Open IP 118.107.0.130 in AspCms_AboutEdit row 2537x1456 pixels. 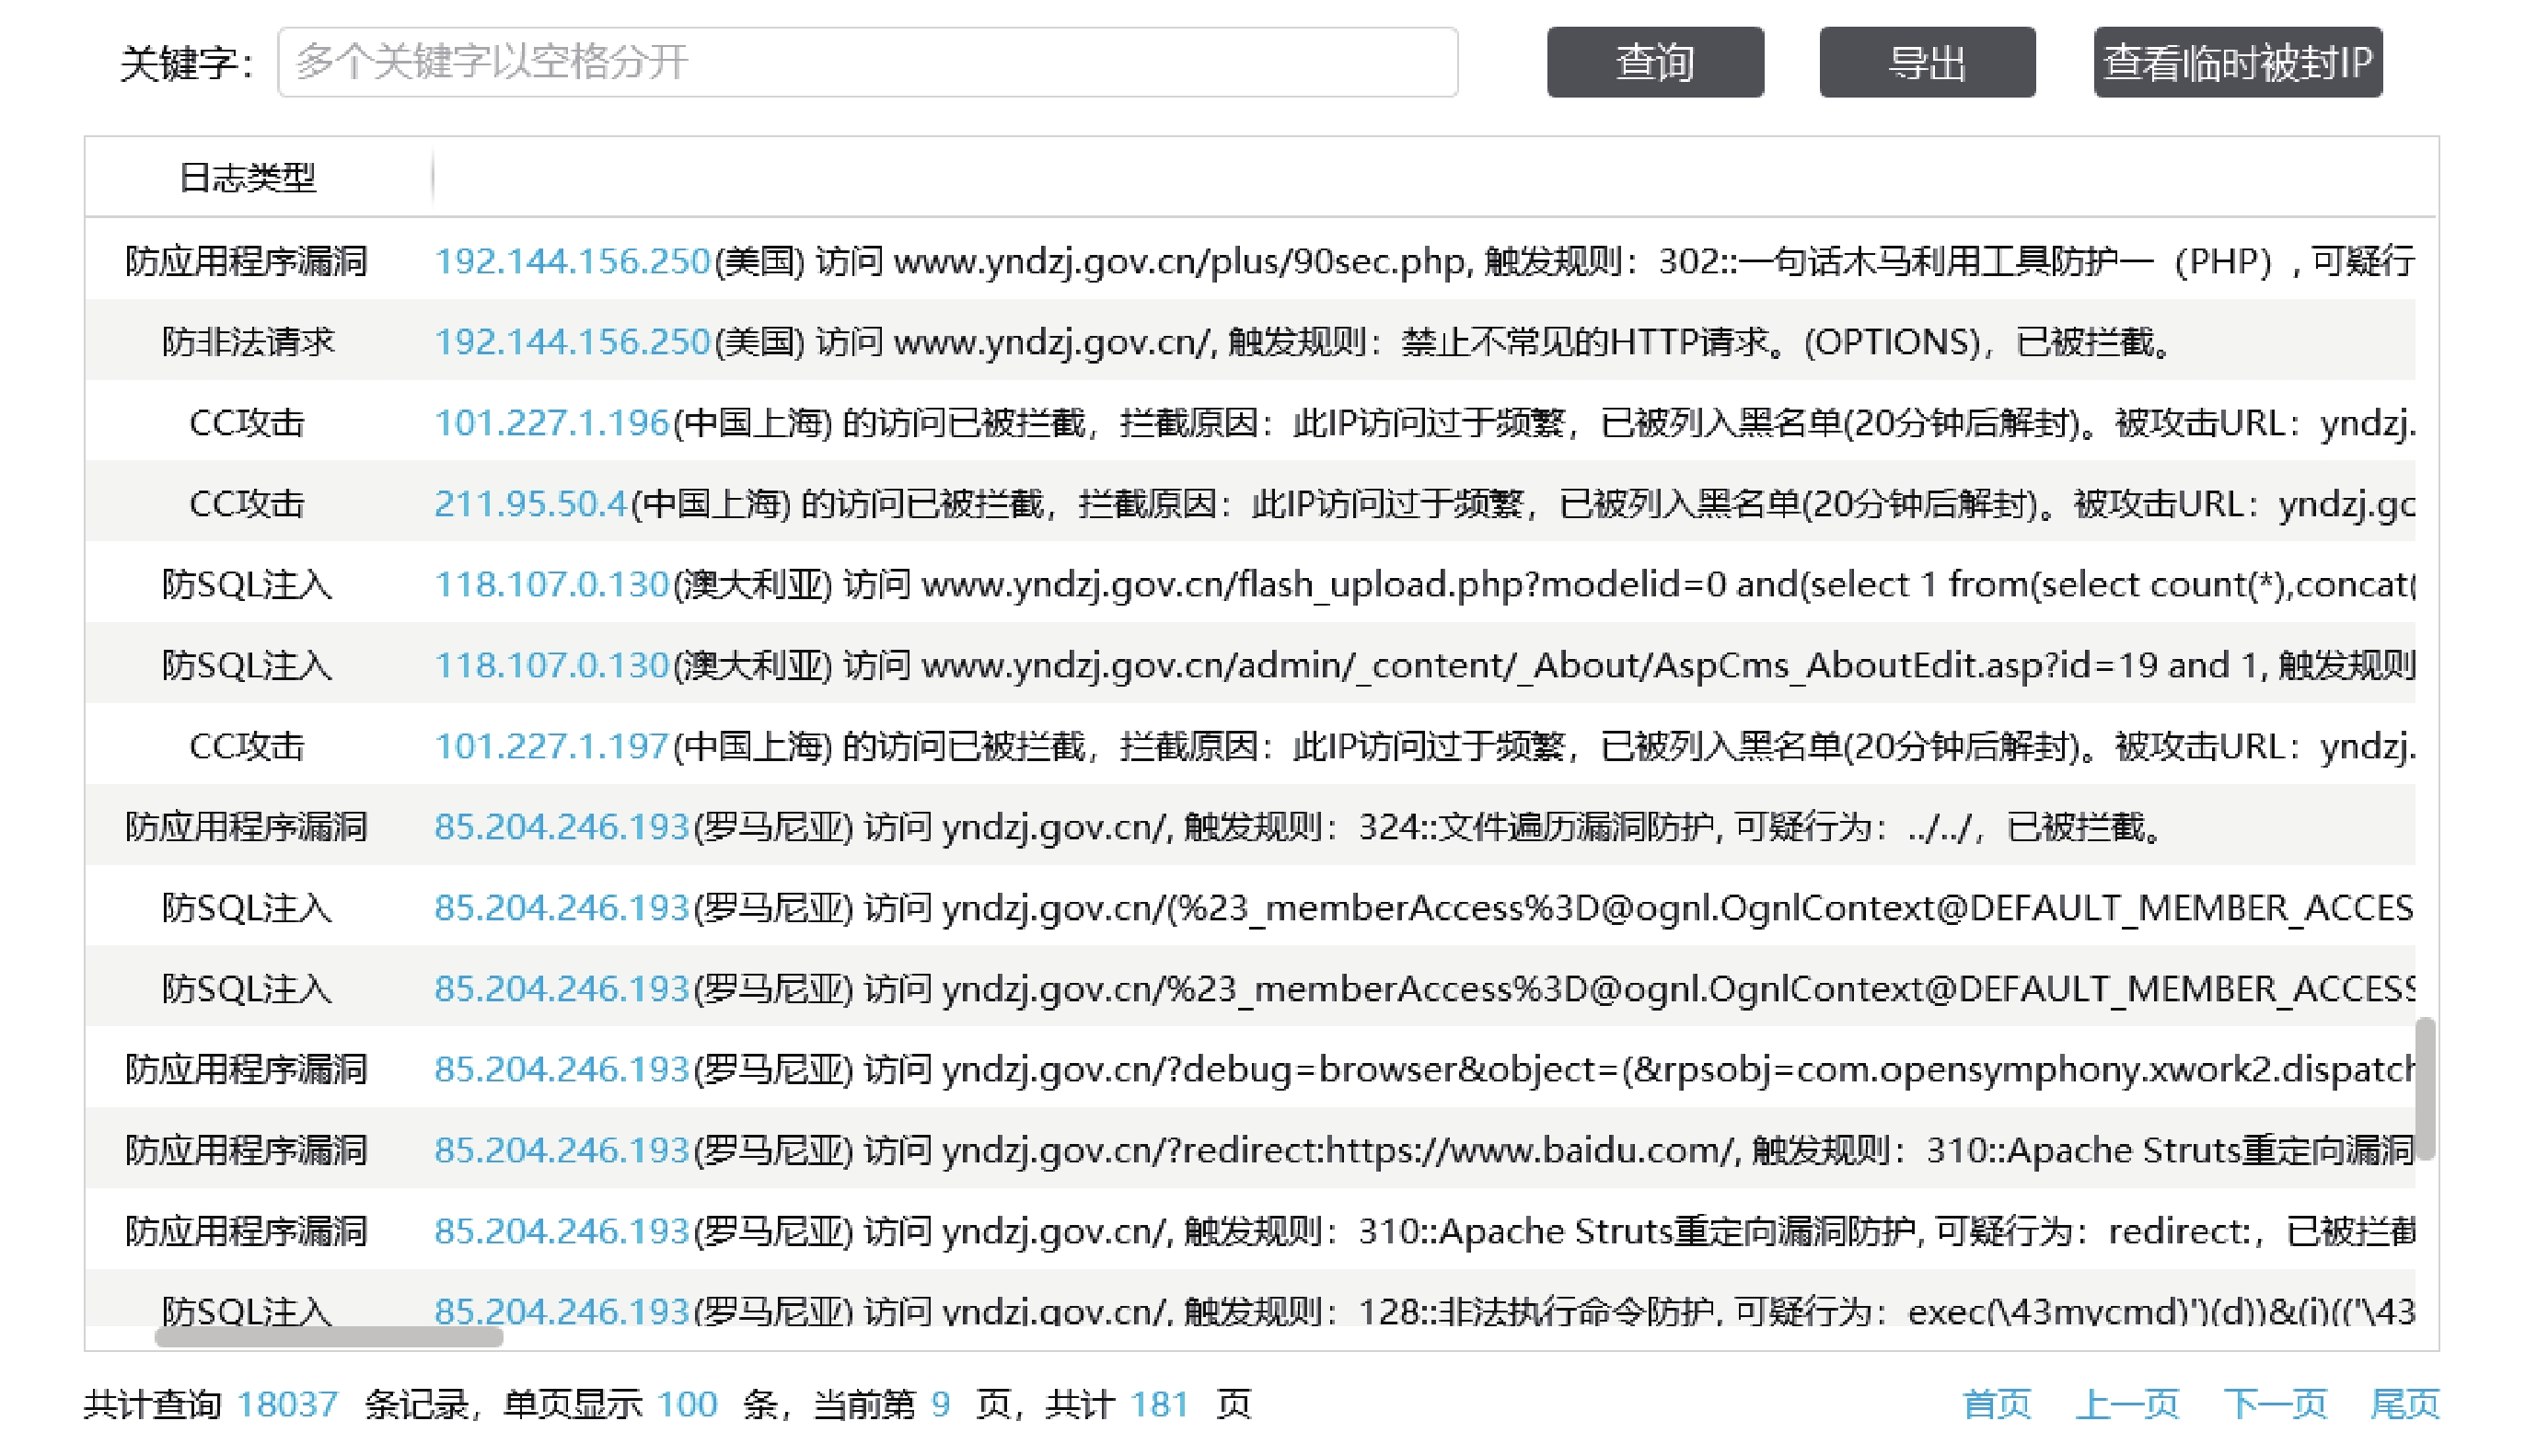pos(551,665)
